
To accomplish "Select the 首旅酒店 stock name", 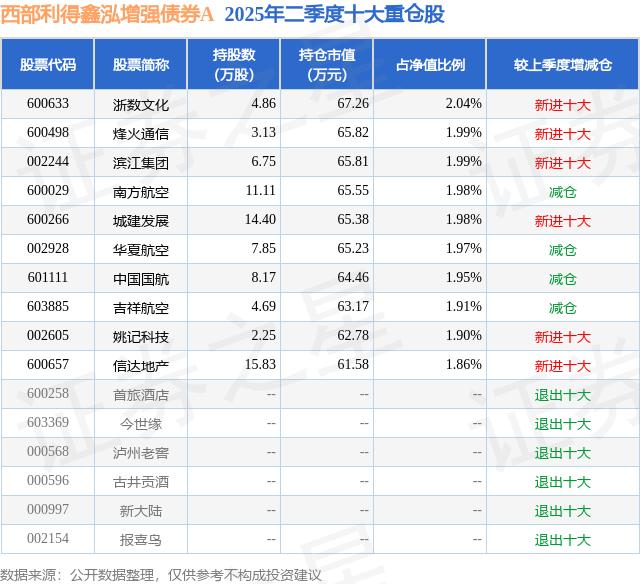I will [x=141, y=395].
